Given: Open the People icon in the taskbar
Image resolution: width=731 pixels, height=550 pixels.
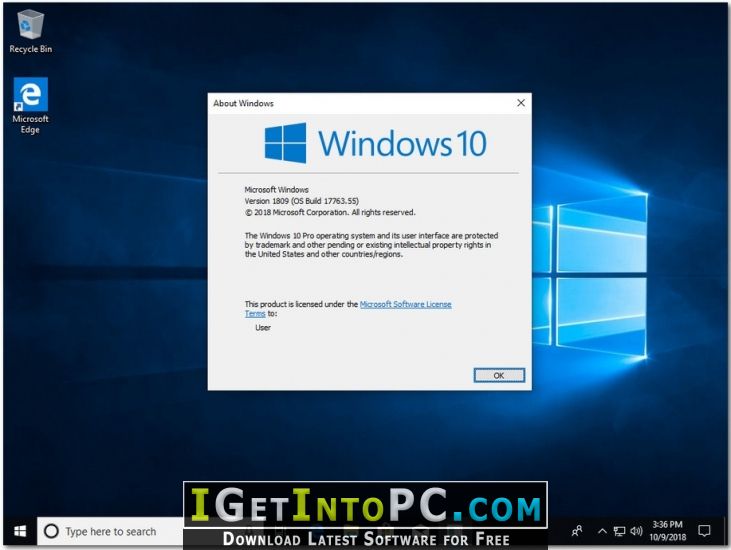Looking at the screenshot, I should pos(577,531).
